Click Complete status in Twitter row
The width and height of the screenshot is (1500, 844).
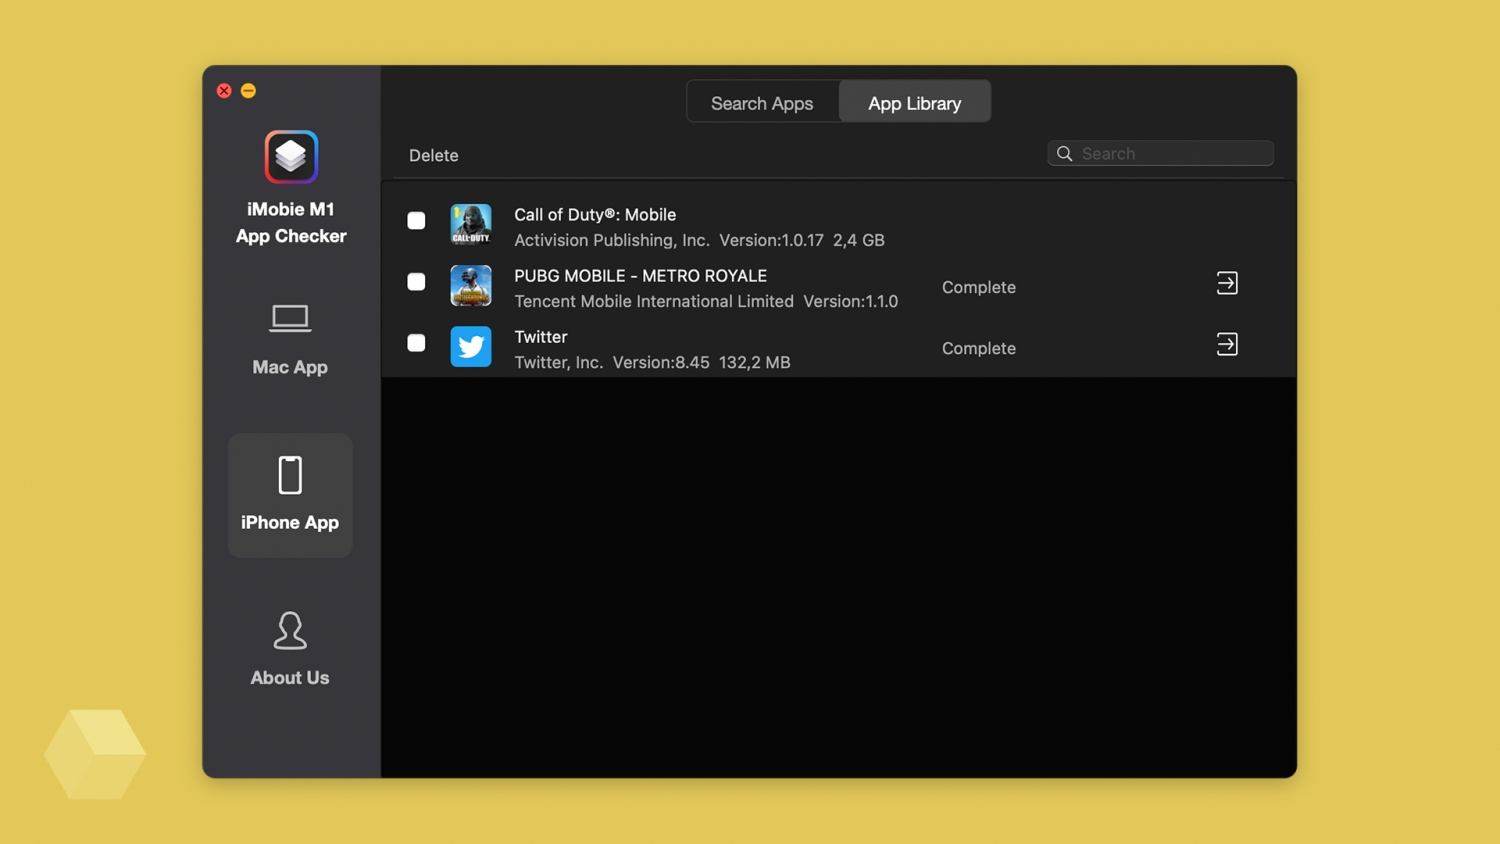979,348
